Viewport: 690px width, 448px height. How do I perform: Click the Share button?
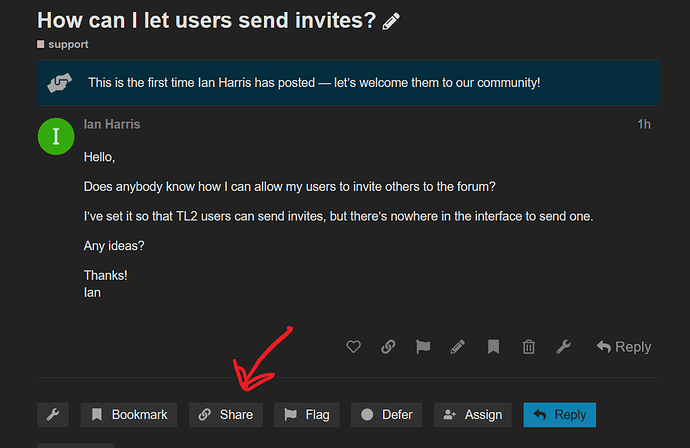tap(226, 415)
